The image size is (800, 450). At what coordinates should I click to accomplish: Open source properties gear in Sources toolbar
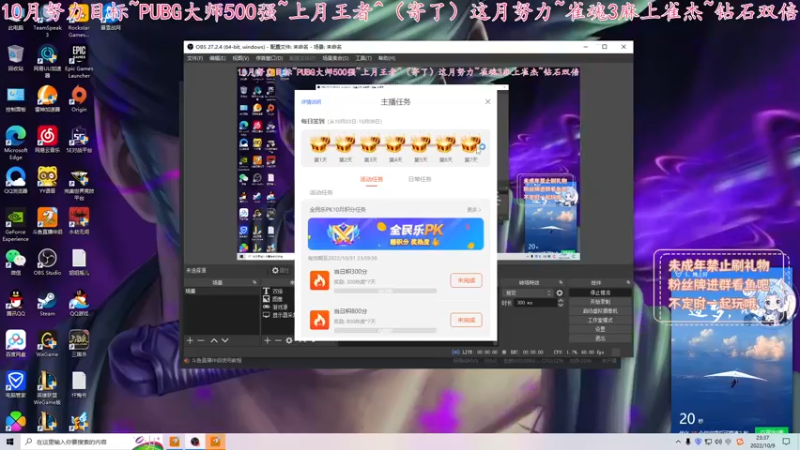click(289, 340)
